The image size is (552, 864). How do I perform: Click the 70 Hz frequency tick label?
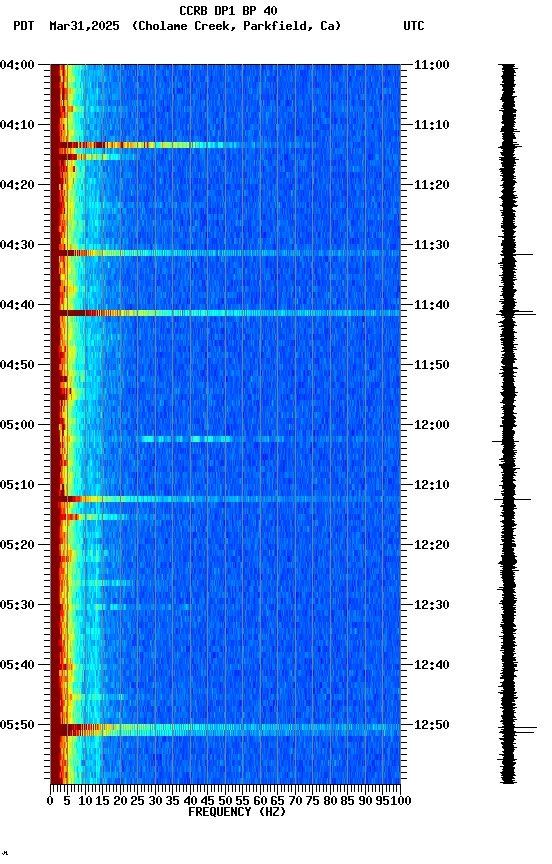pyautogui.click(x=295, y=802)
